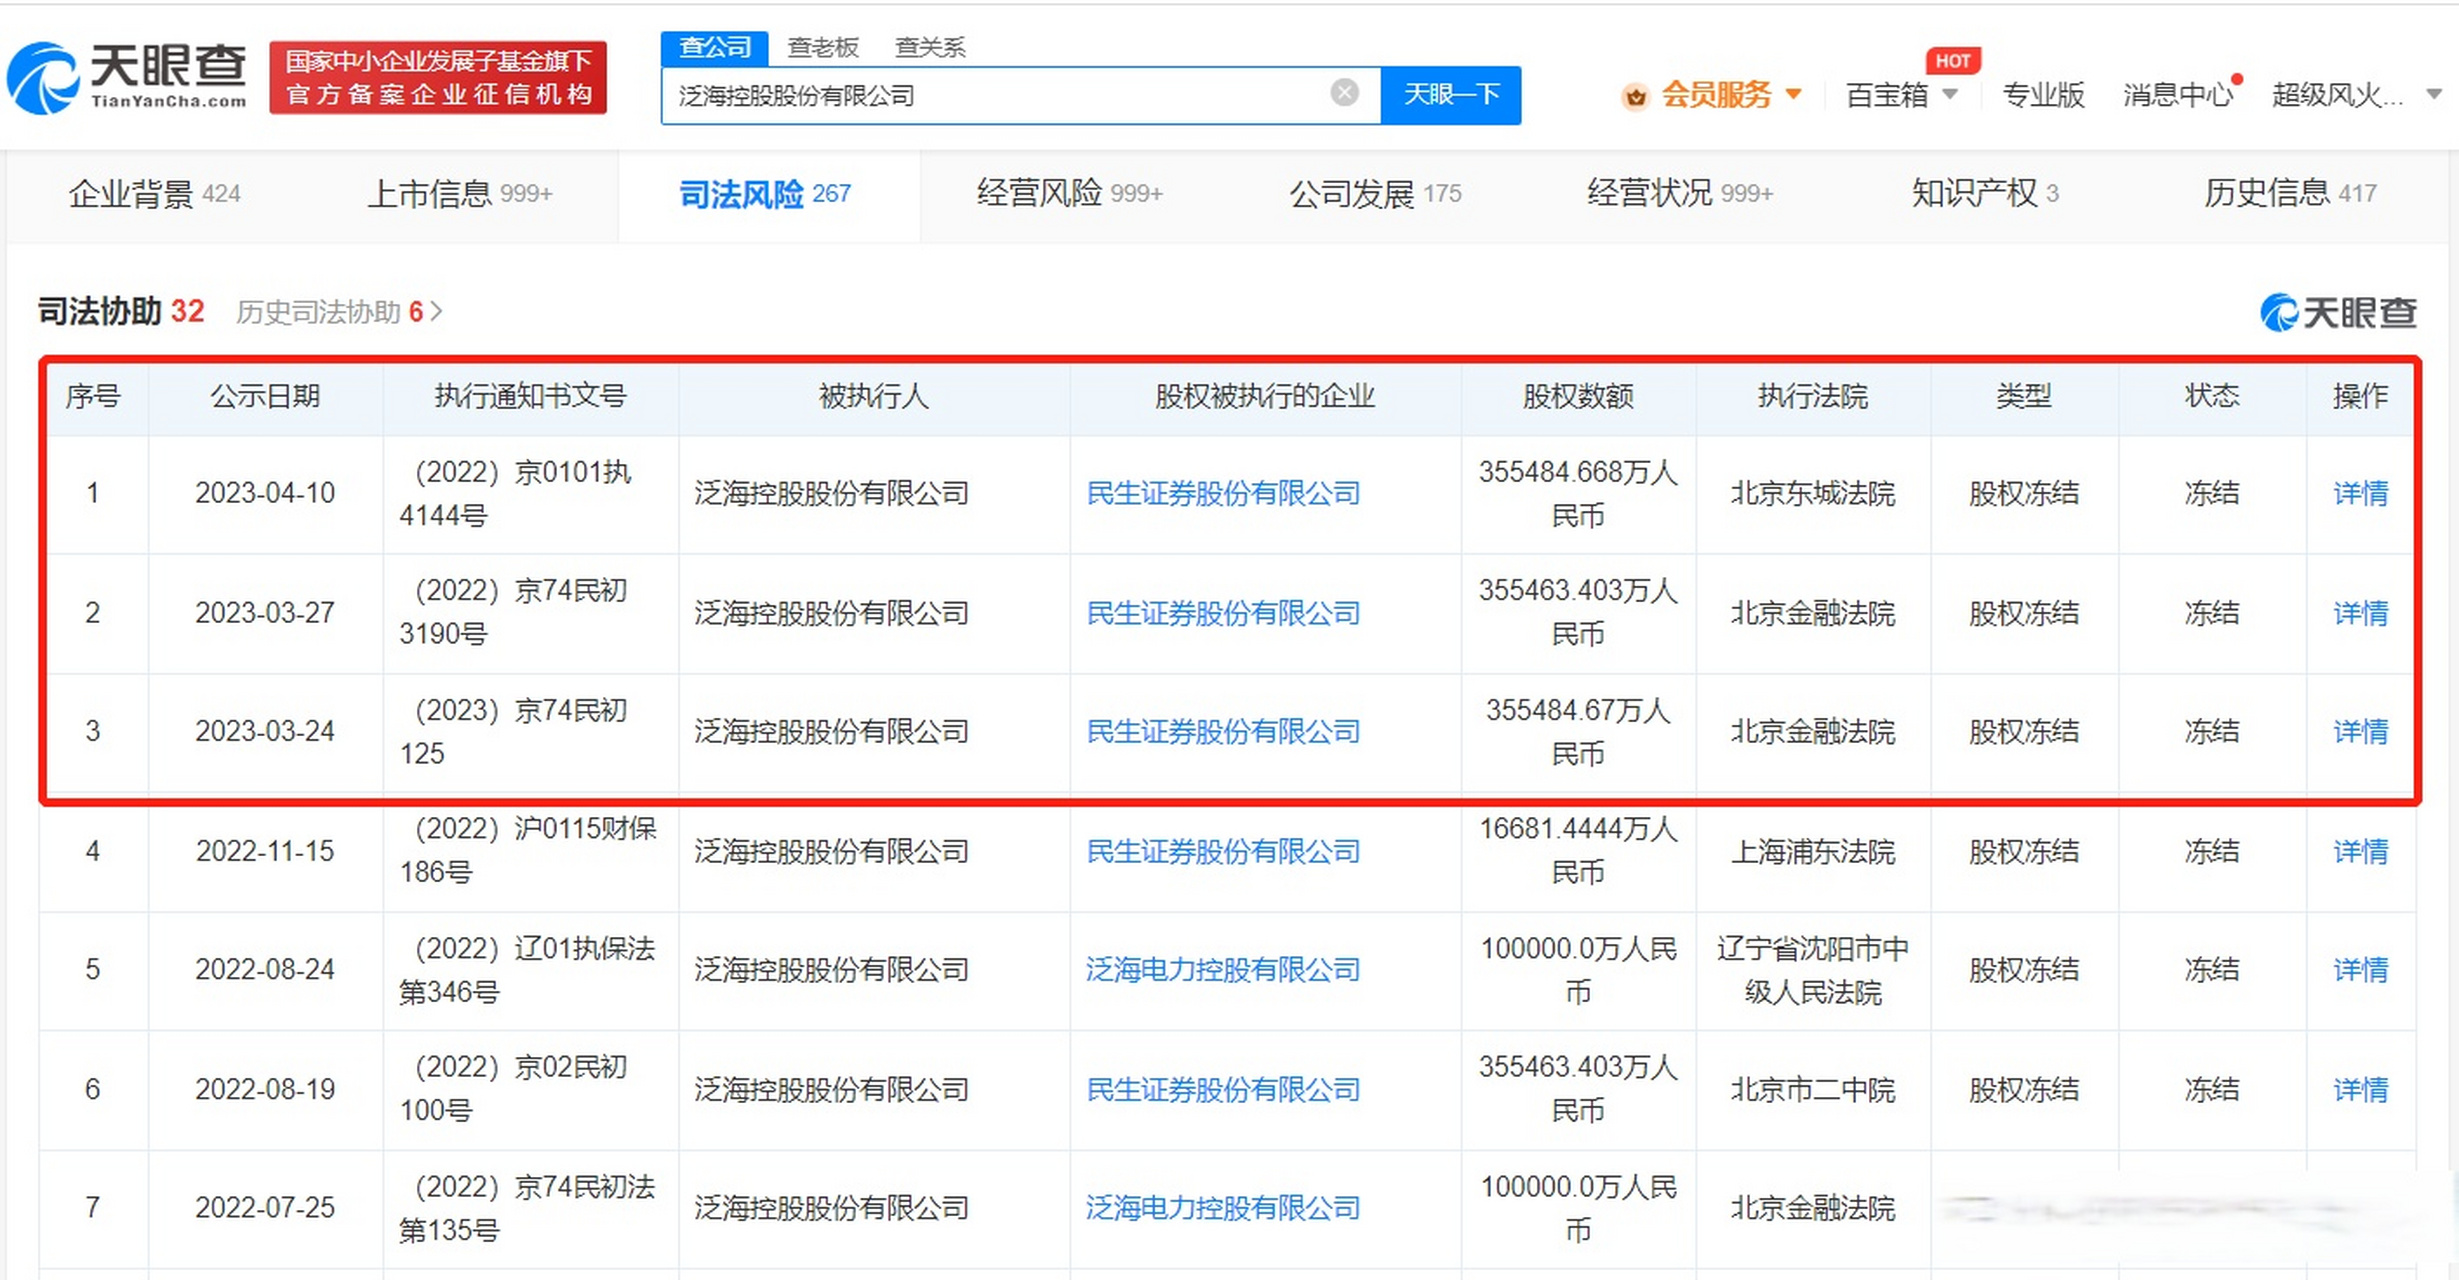This screenshot has height=1280, width=2459.
Task: Open the 上市信息 tab
Action: [x=460, y=193]
